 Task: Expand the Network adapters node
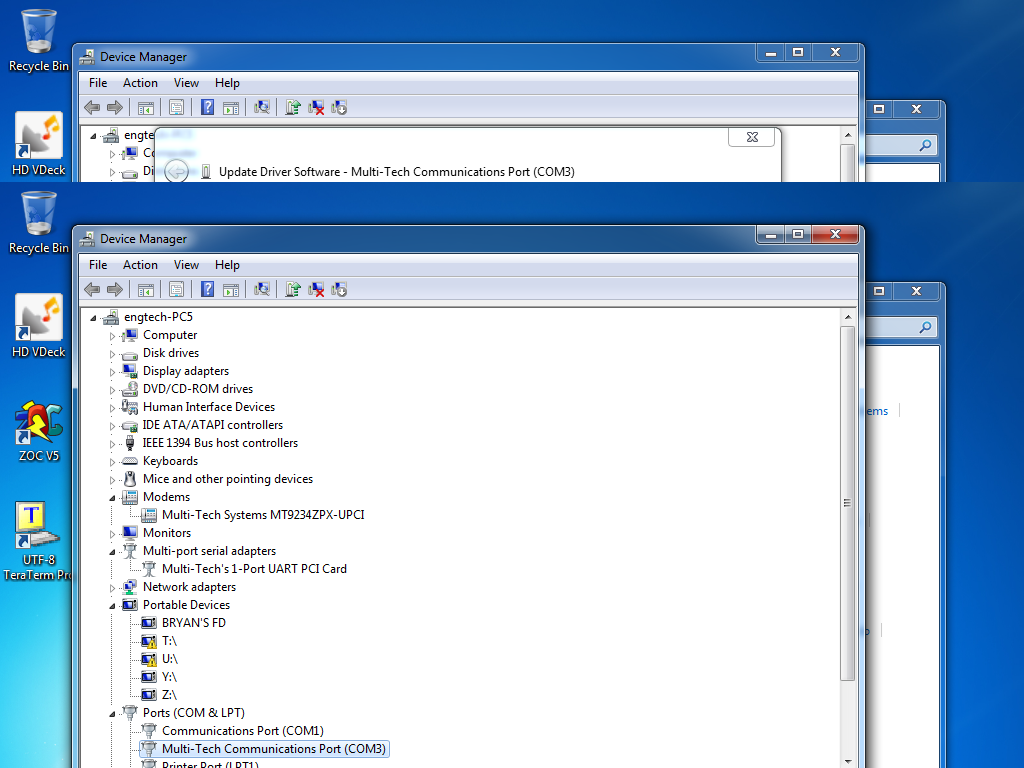click(113, 588)
